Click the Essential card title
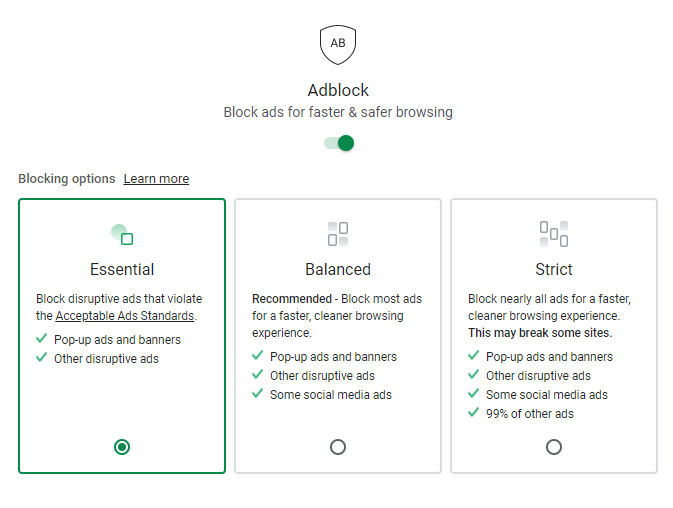The width and height of the screenshot is (673, 508). click(122, 269)
